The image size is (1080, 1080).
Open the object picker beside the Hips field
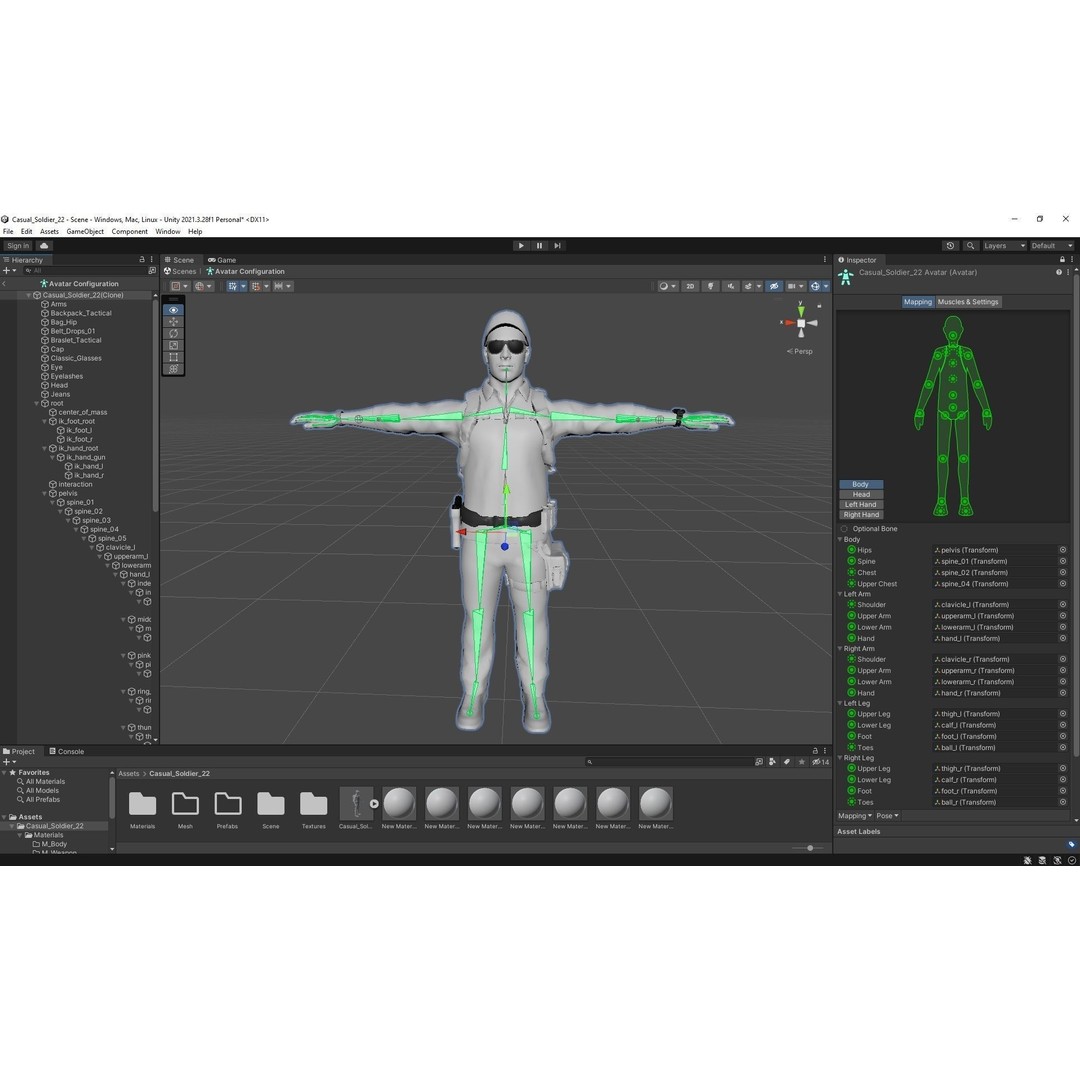point(1063,549)
